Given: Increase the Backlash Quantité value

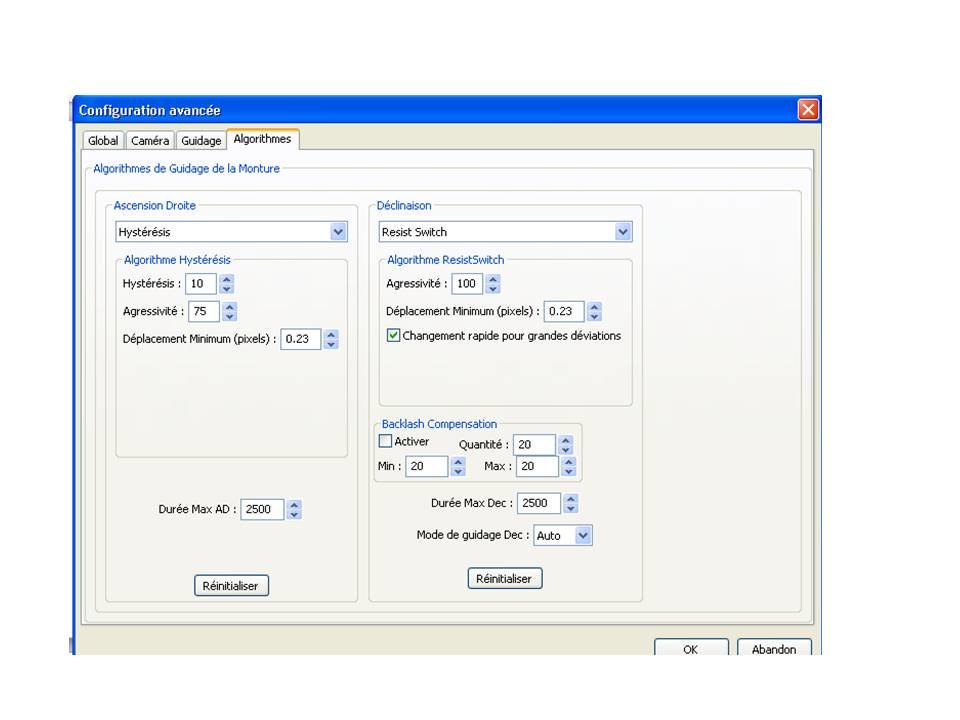Looking at the screenshot, I should 566,440.
